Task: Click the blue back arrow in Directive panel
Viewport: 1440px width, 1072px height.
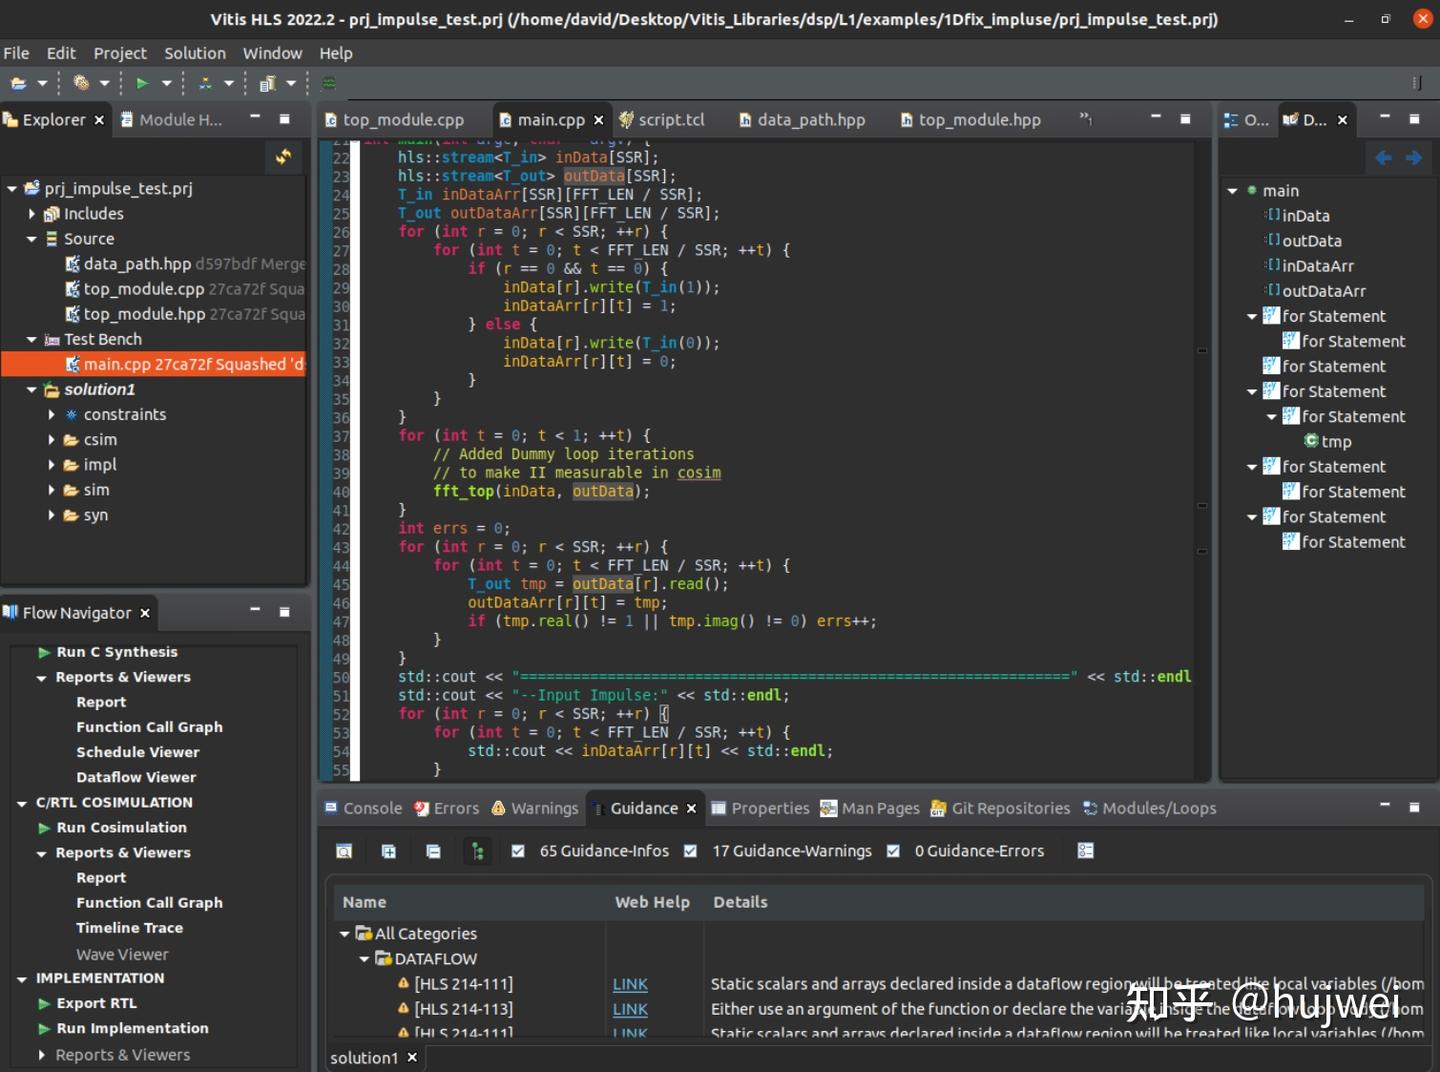Action: coord(1383,158)
